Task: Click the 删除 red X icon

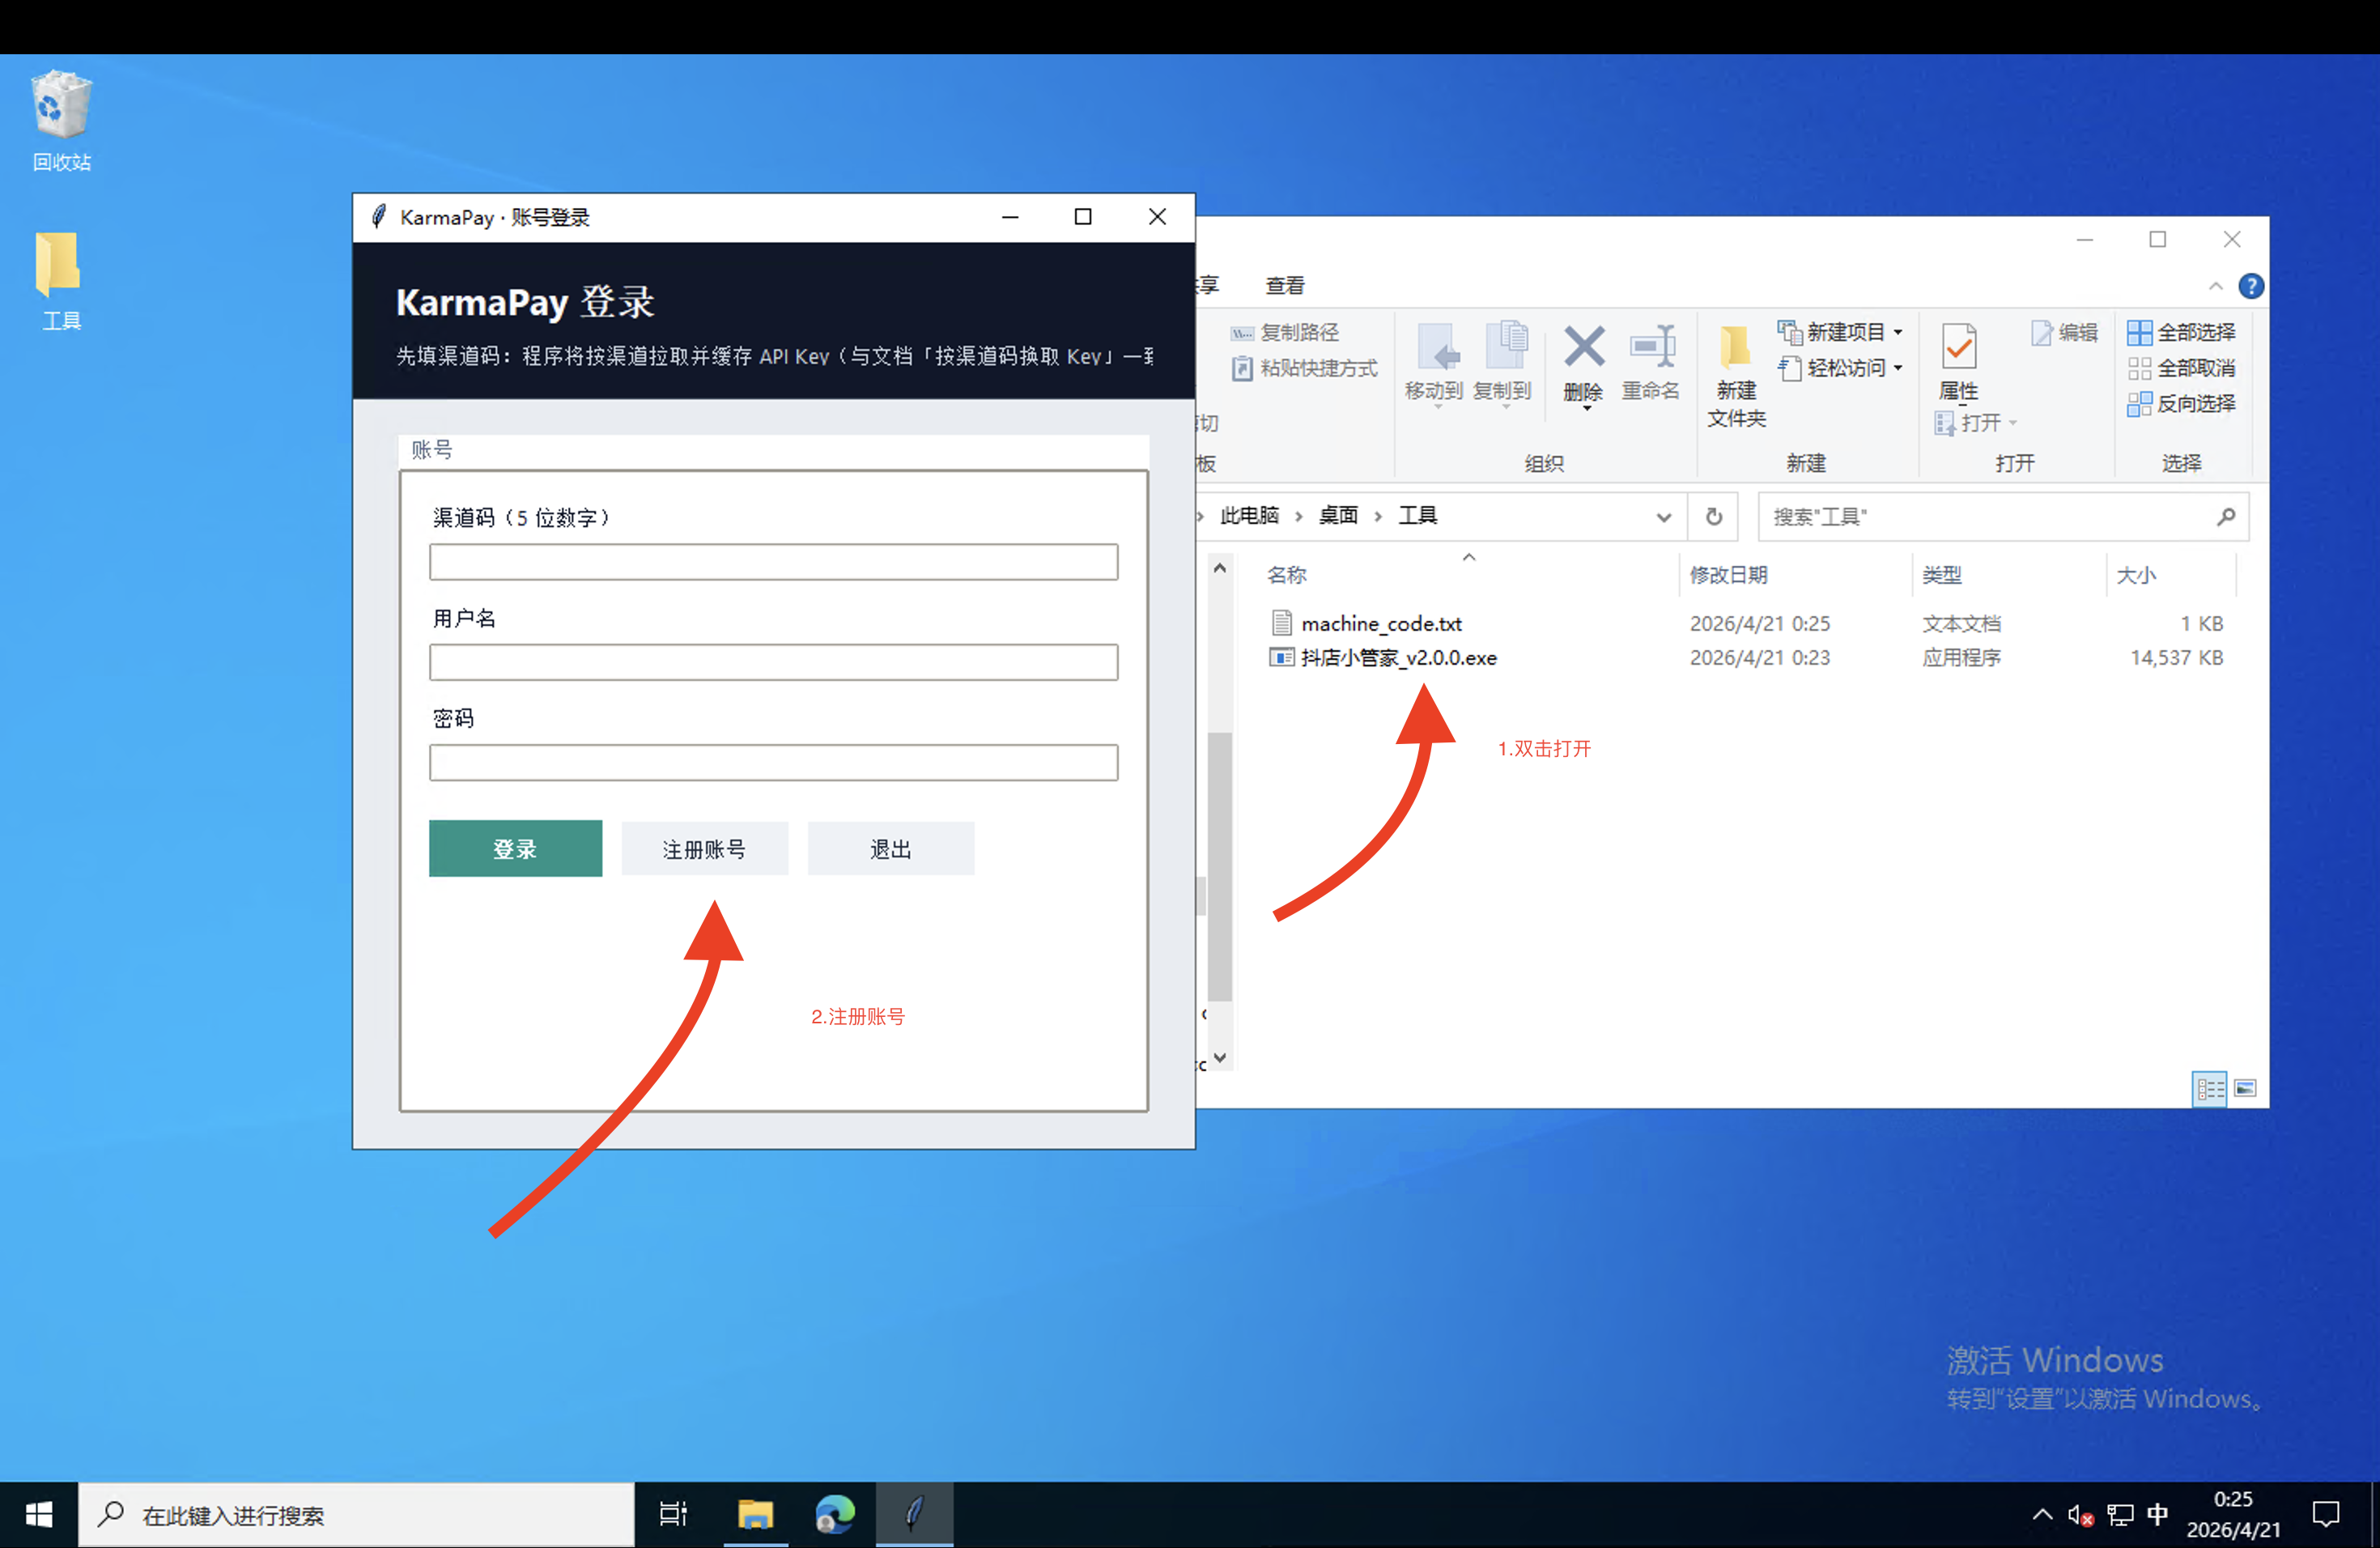Action: tap(1583, 347)
